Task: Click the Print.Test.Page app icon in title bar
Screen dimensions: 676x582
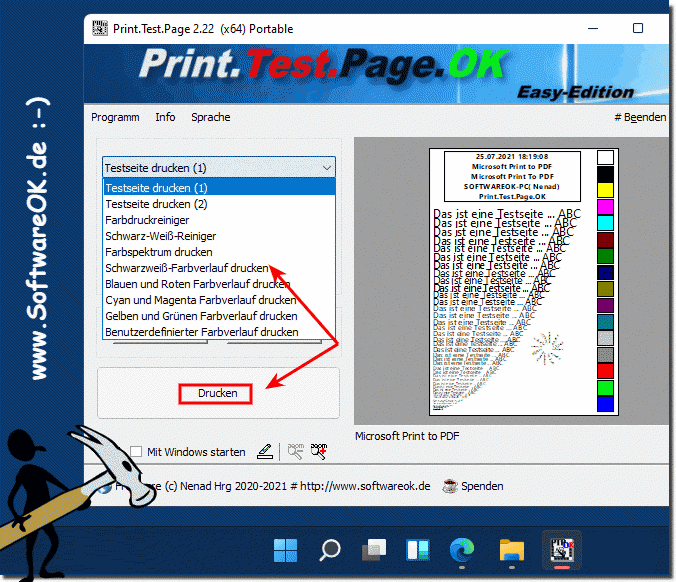Action: coord(100,28)
